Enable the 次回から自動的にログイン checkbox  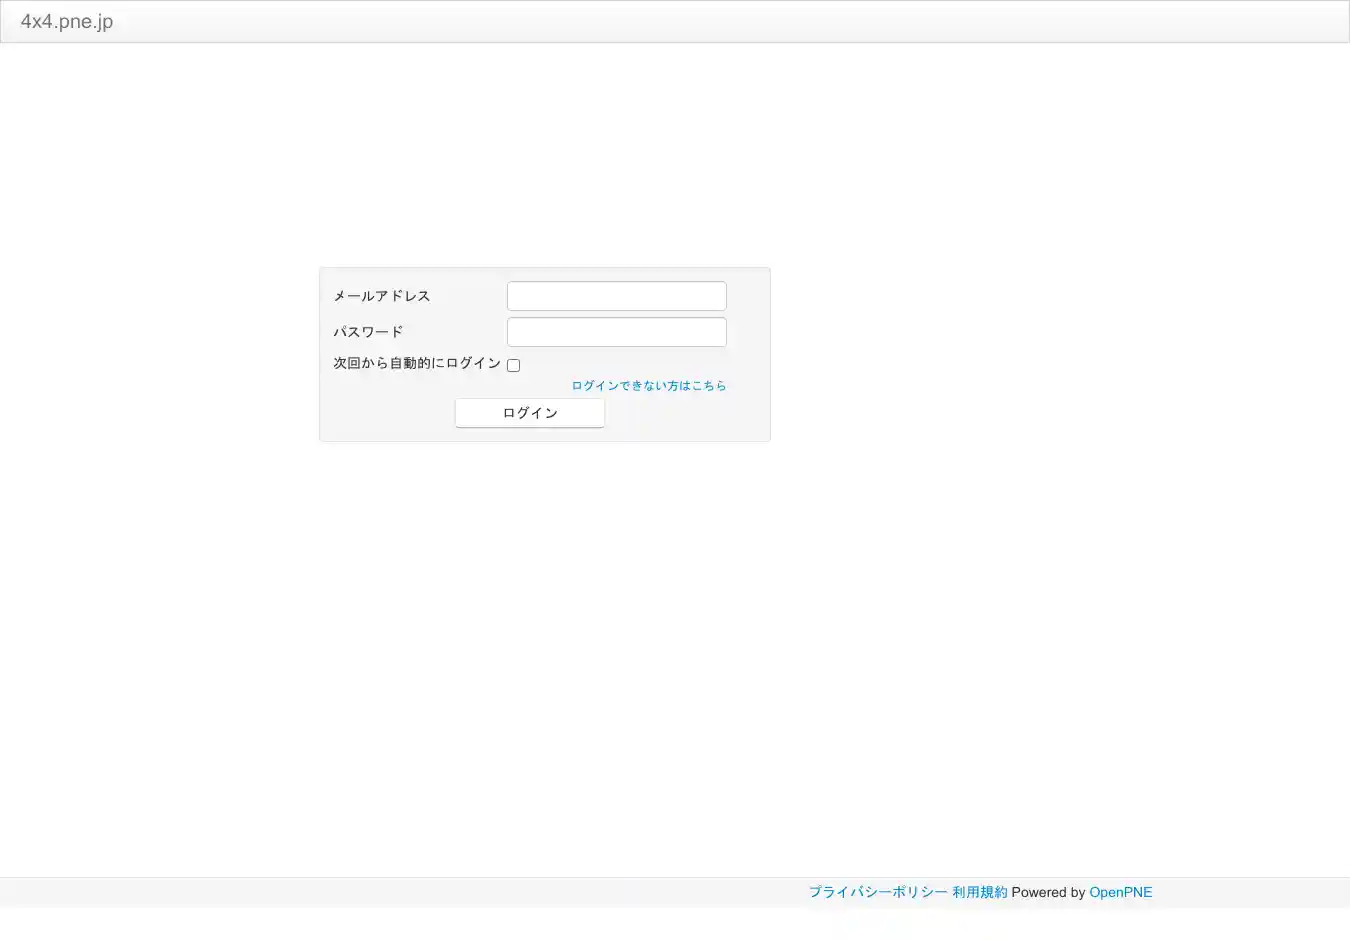pos(513,365)
